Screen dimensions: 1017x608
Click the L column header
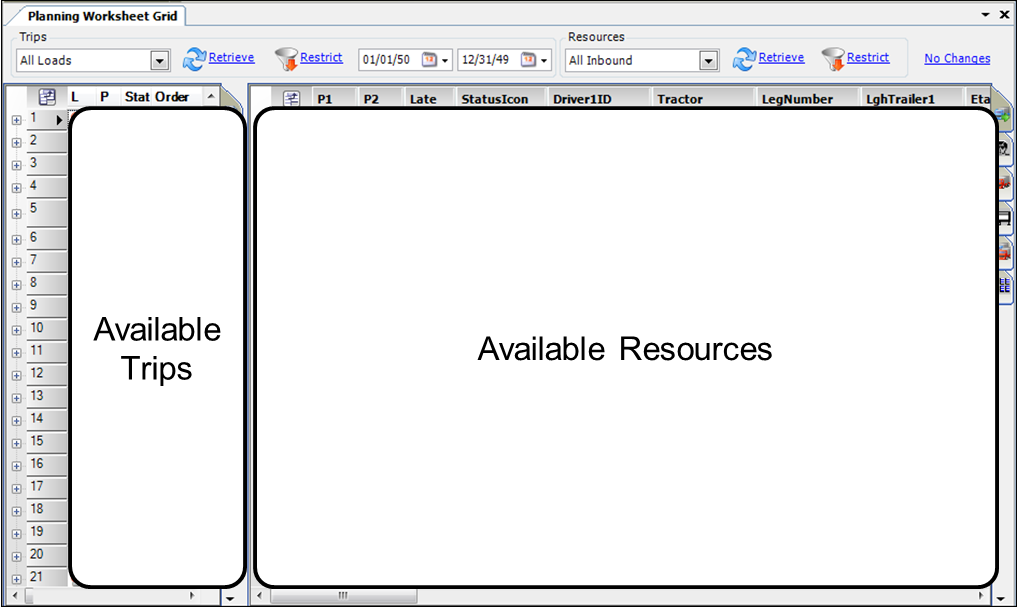pos(75,97)
